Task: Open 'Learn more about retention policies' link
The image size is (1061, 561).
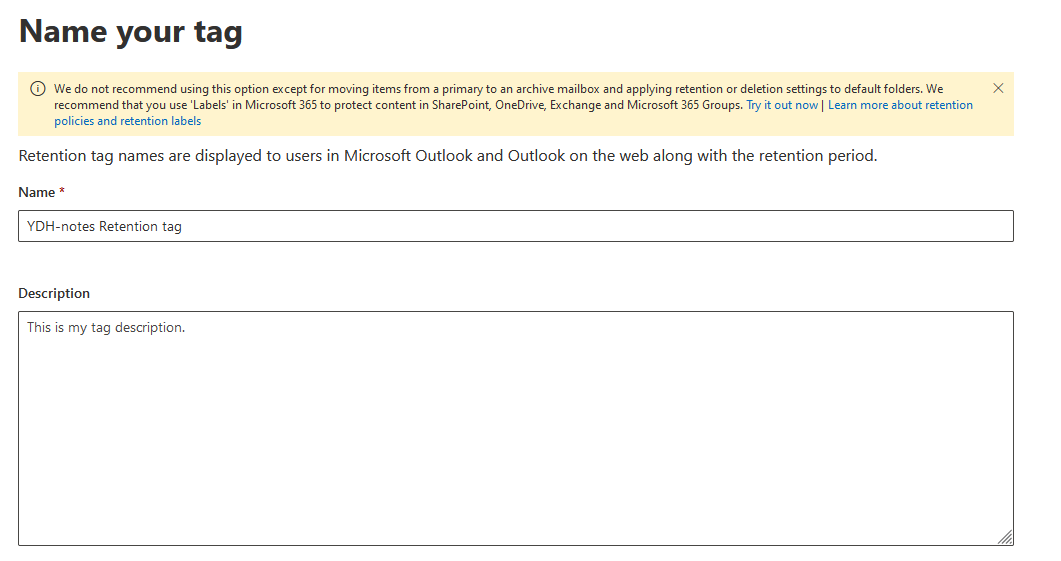Action: point(900,105)
